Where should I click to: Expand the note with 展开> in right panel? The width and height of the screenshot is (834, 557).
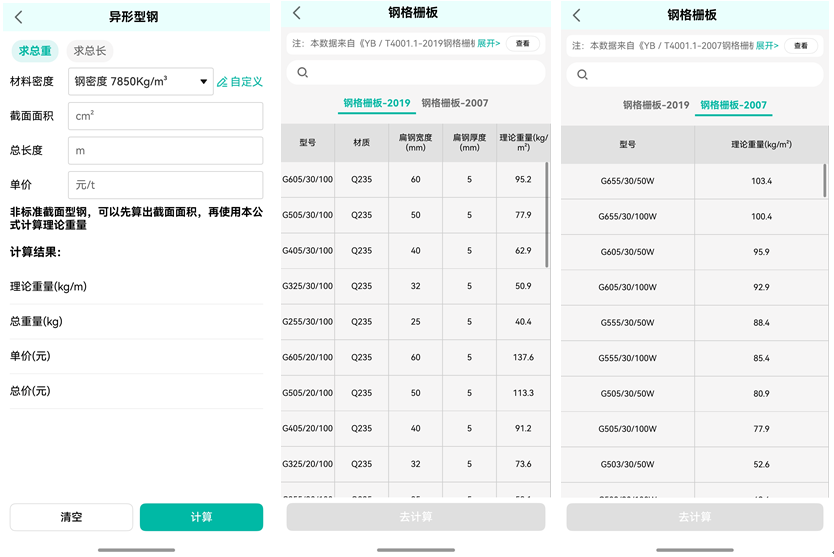[x=767, y=45]
